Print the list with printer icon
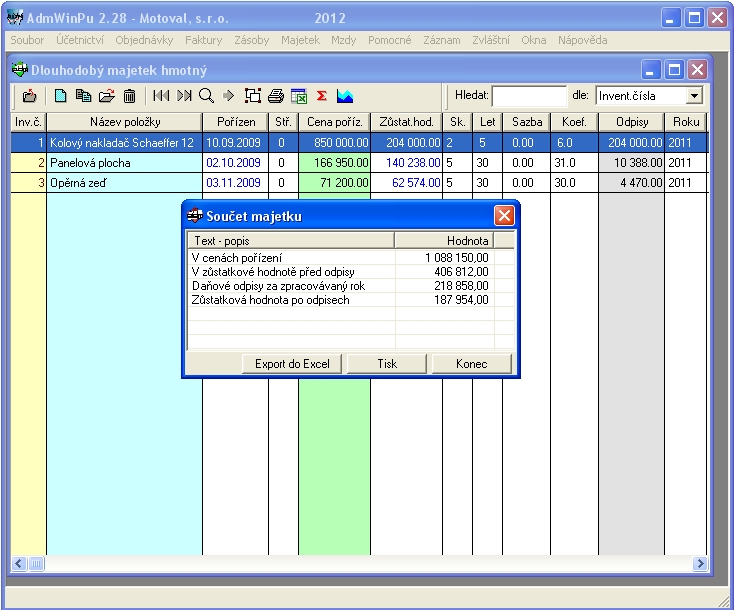 (x=276, y=96)
